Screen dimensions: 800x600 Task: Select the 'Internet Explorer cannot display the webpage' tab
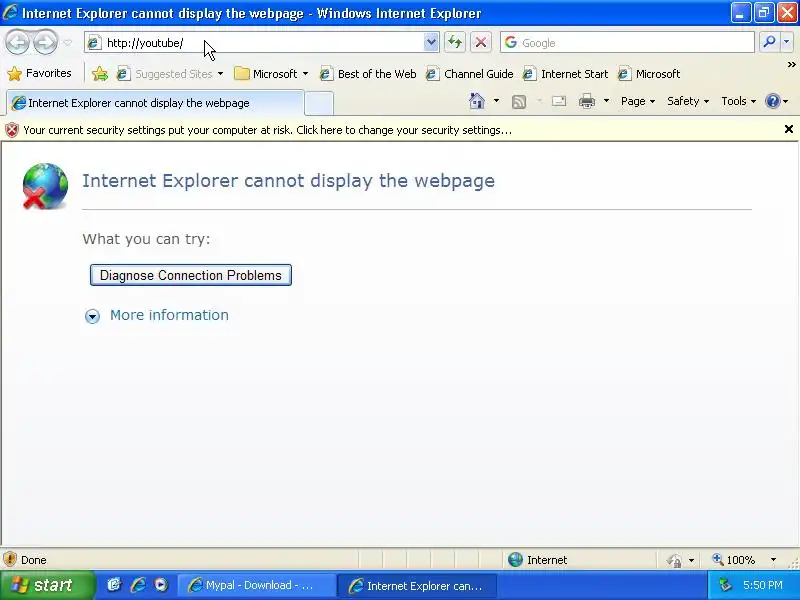point(155,103)
